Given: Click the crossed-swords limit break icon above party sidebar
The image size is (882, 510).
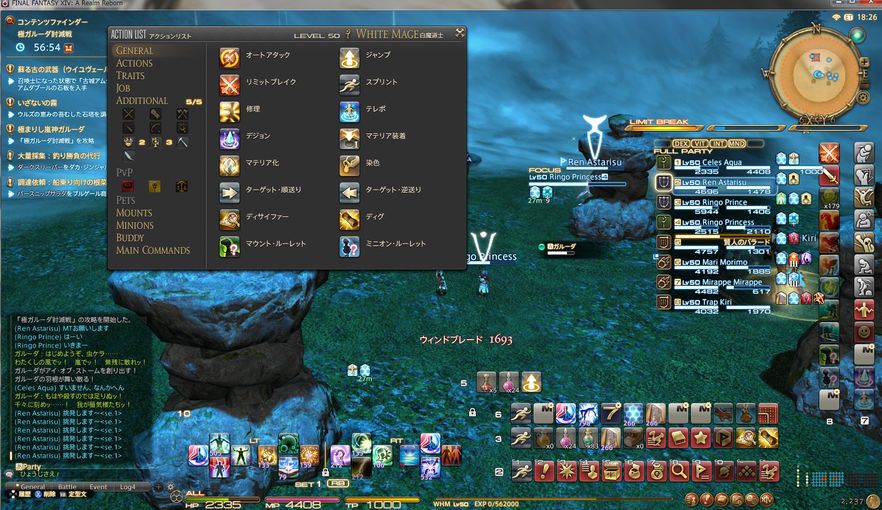Looking at the screenshot, I should 829,153.
